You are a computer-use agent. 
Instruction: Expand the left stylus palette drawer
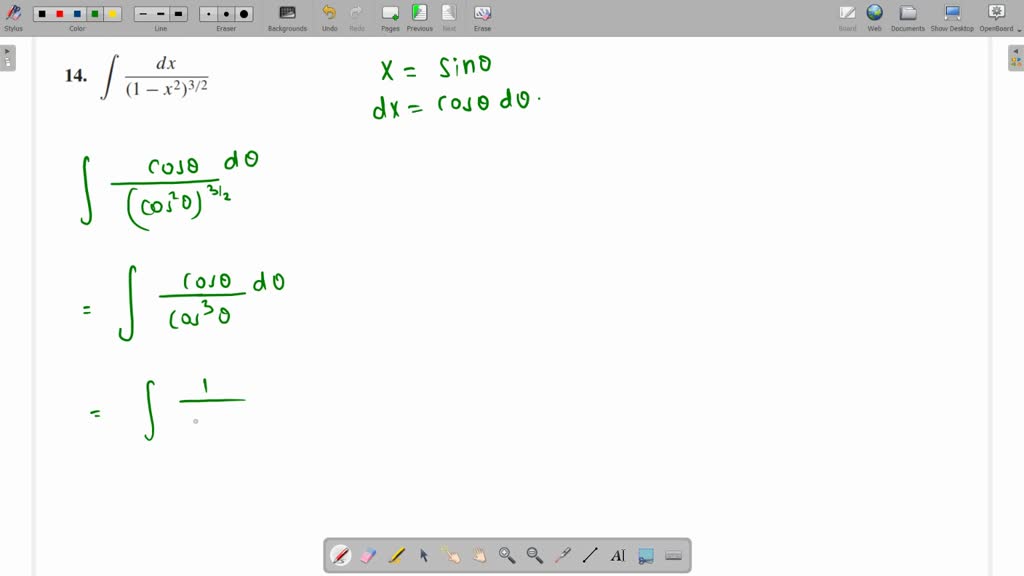coord(8,57)
